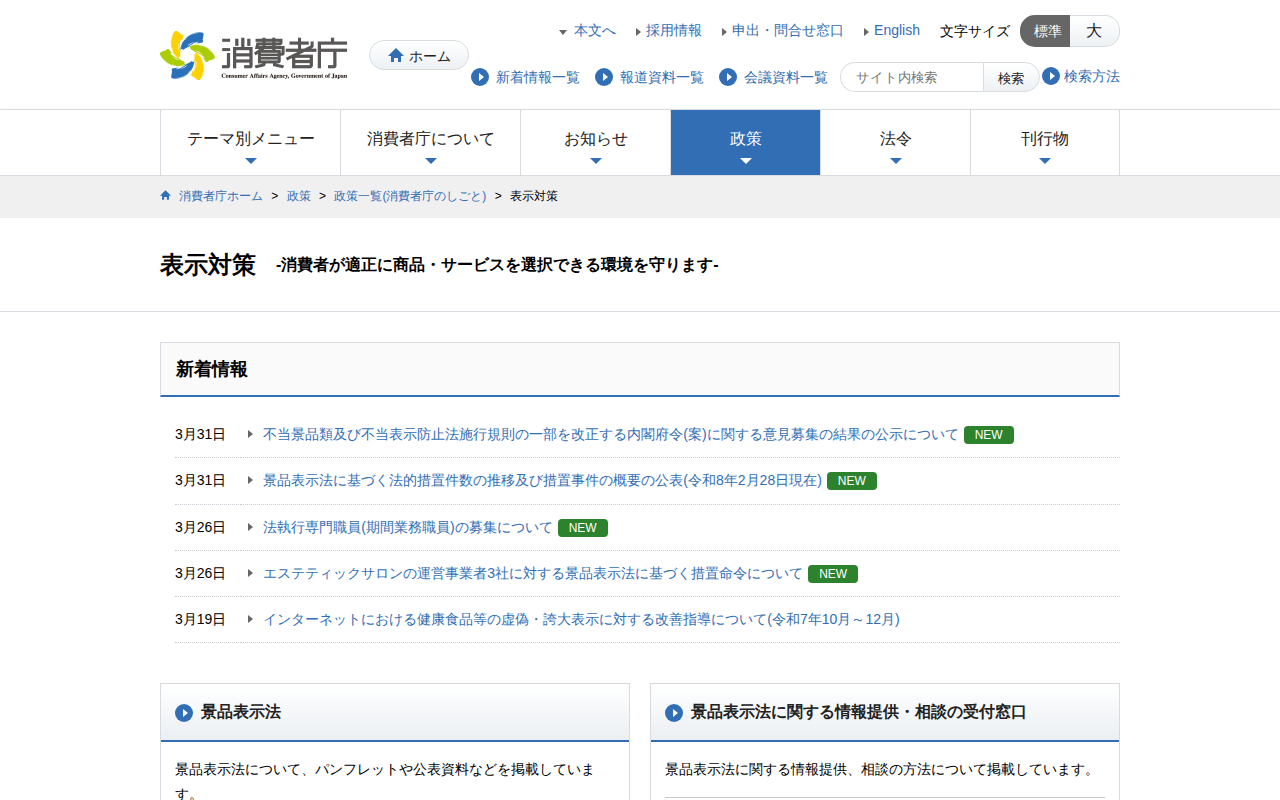Click the arrow icon beside 会議資料一覧
1280x800 pixels.
coord(728,77)
